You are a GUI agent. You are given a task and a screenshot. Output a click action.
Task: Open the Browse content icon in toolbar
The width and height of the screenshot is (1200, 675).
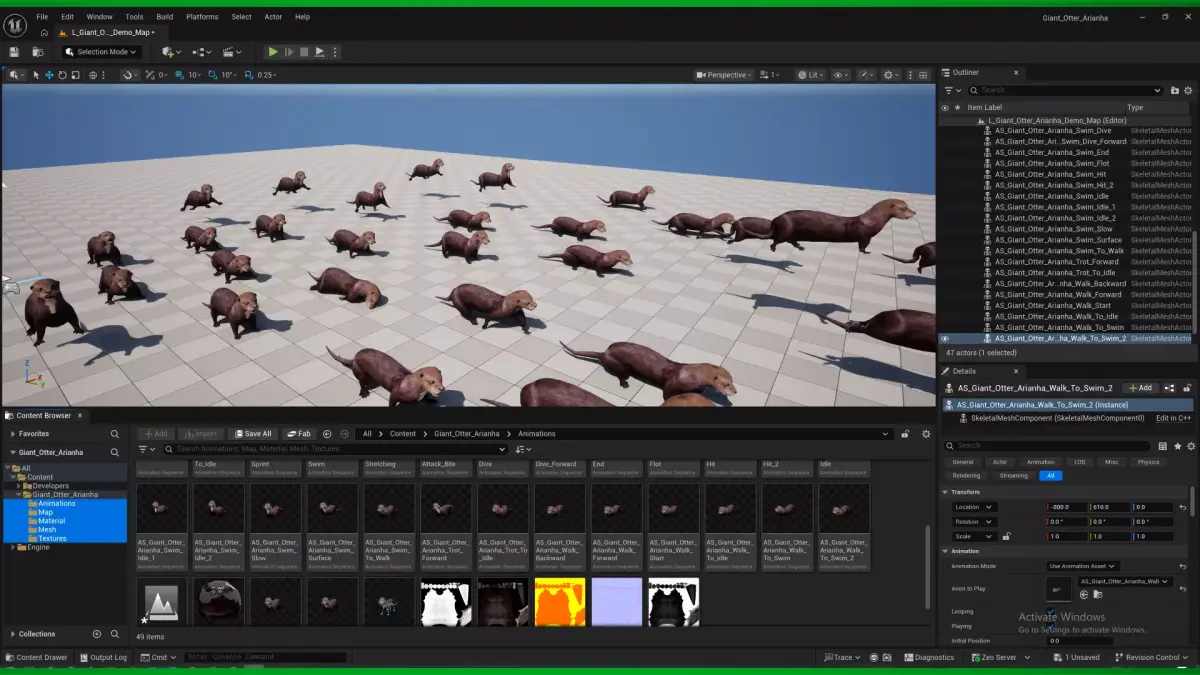(x=38, y=52)
